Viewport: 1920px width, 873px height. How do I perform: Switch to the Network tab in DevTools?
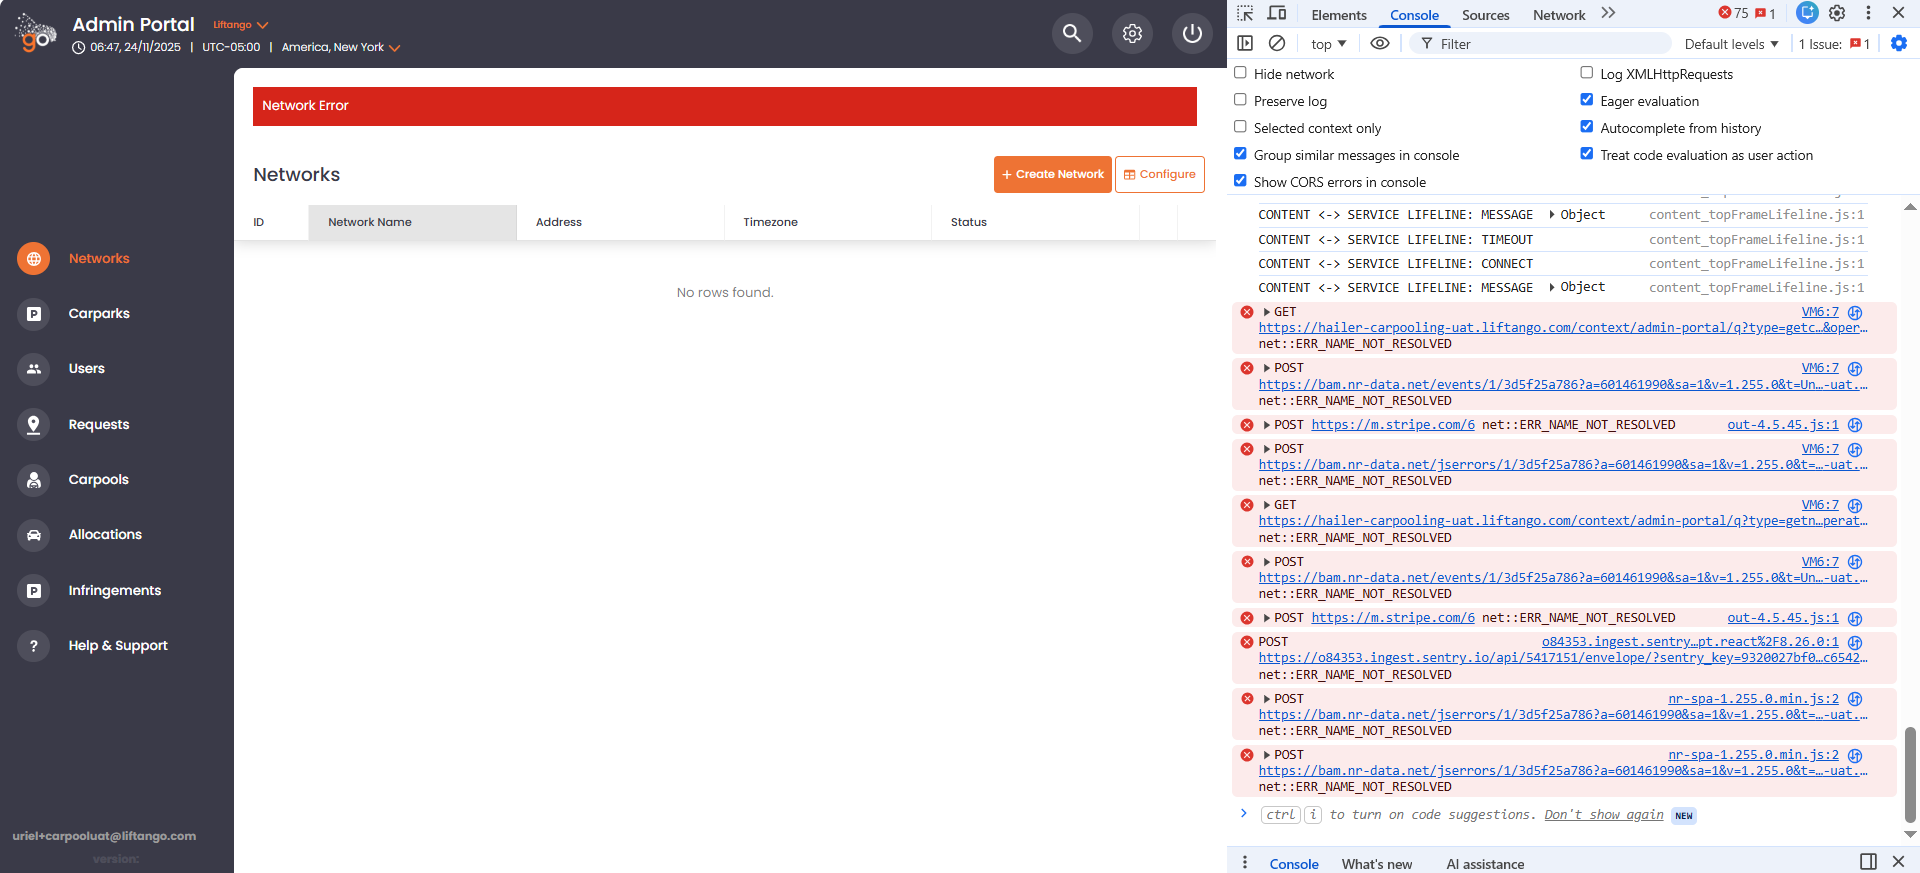coord(1559,15)
